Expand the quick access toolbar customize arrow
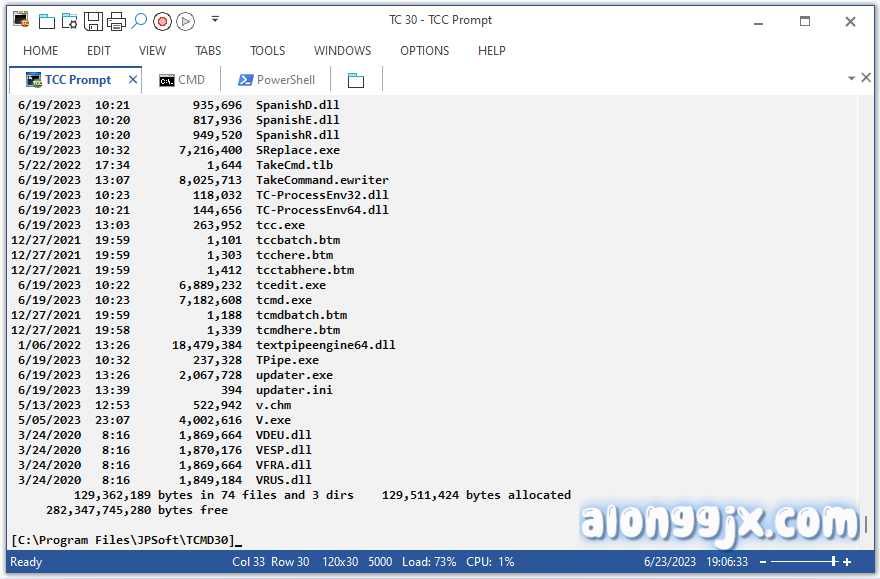This screenshot has height=579, width=880. coord(215,20)
